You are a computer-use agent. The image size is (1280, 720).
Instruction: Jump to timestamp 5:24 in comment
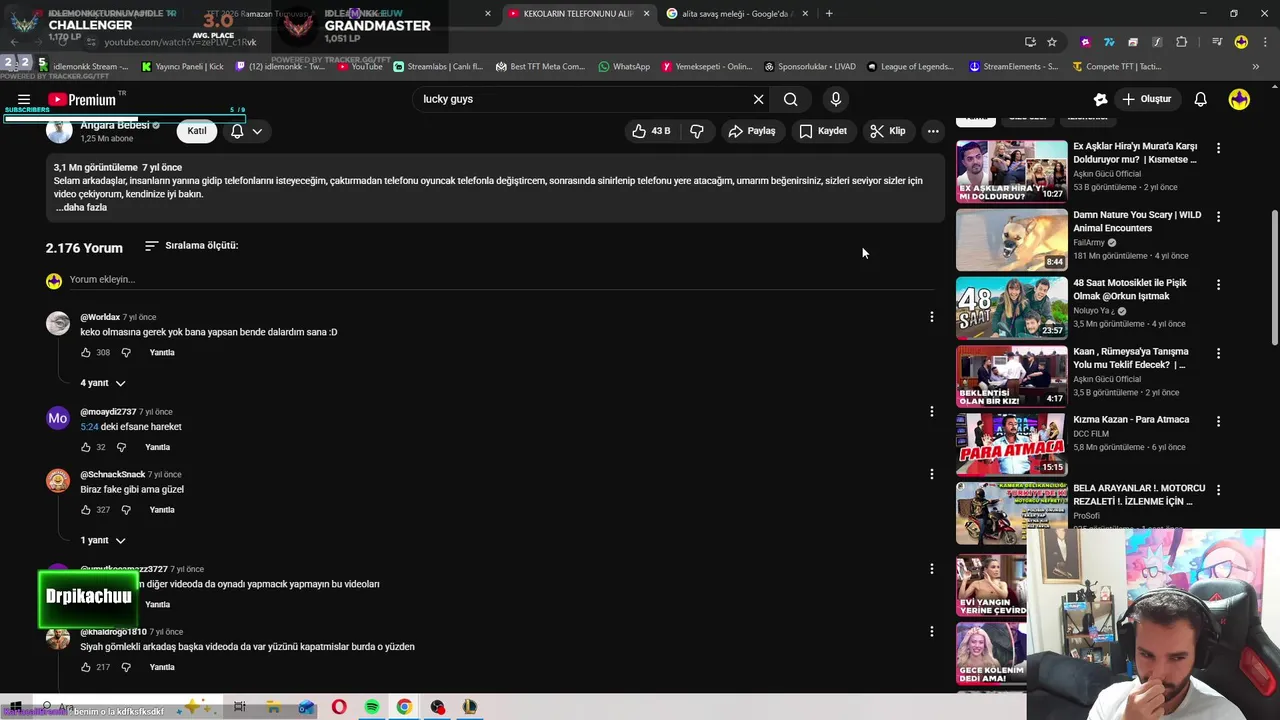click(x=89, y=427)
